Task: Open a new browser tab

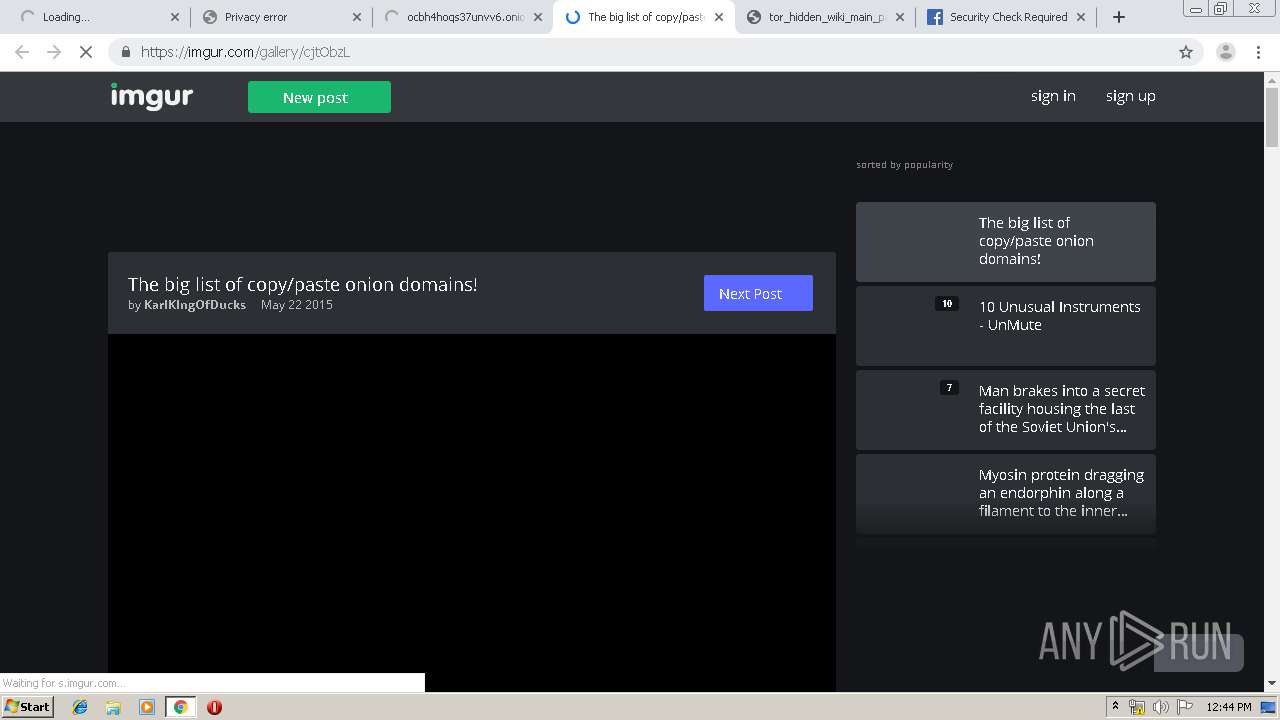Action: point(1119,17)
